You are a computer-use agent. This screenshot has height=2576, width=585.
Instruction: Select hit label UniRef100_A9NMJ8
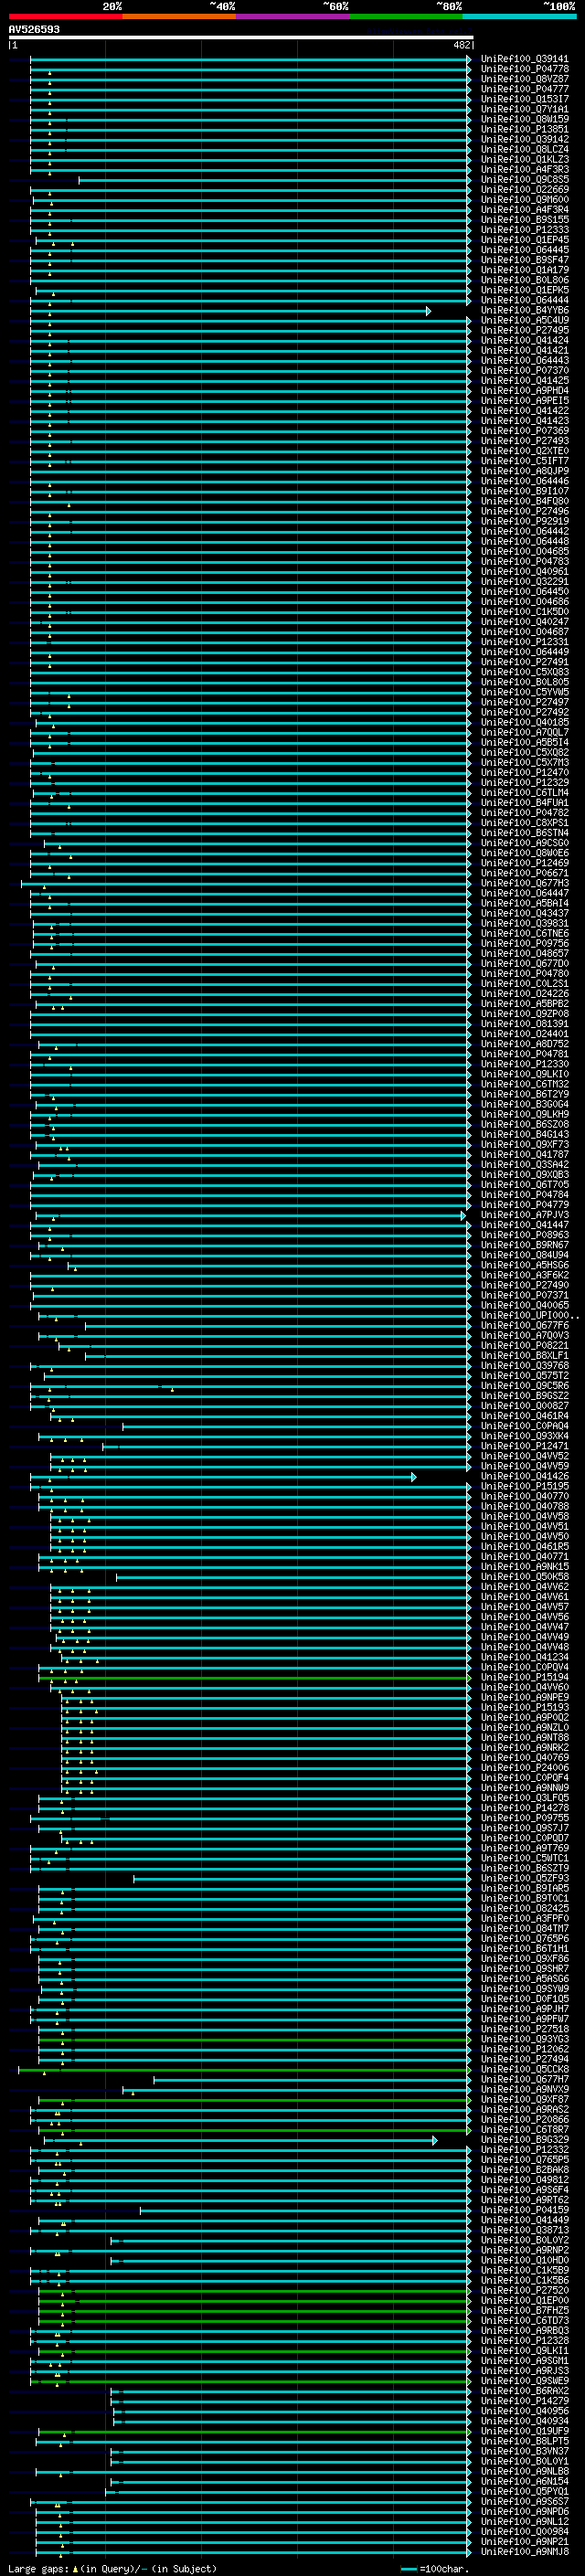tap(525, 2553)
